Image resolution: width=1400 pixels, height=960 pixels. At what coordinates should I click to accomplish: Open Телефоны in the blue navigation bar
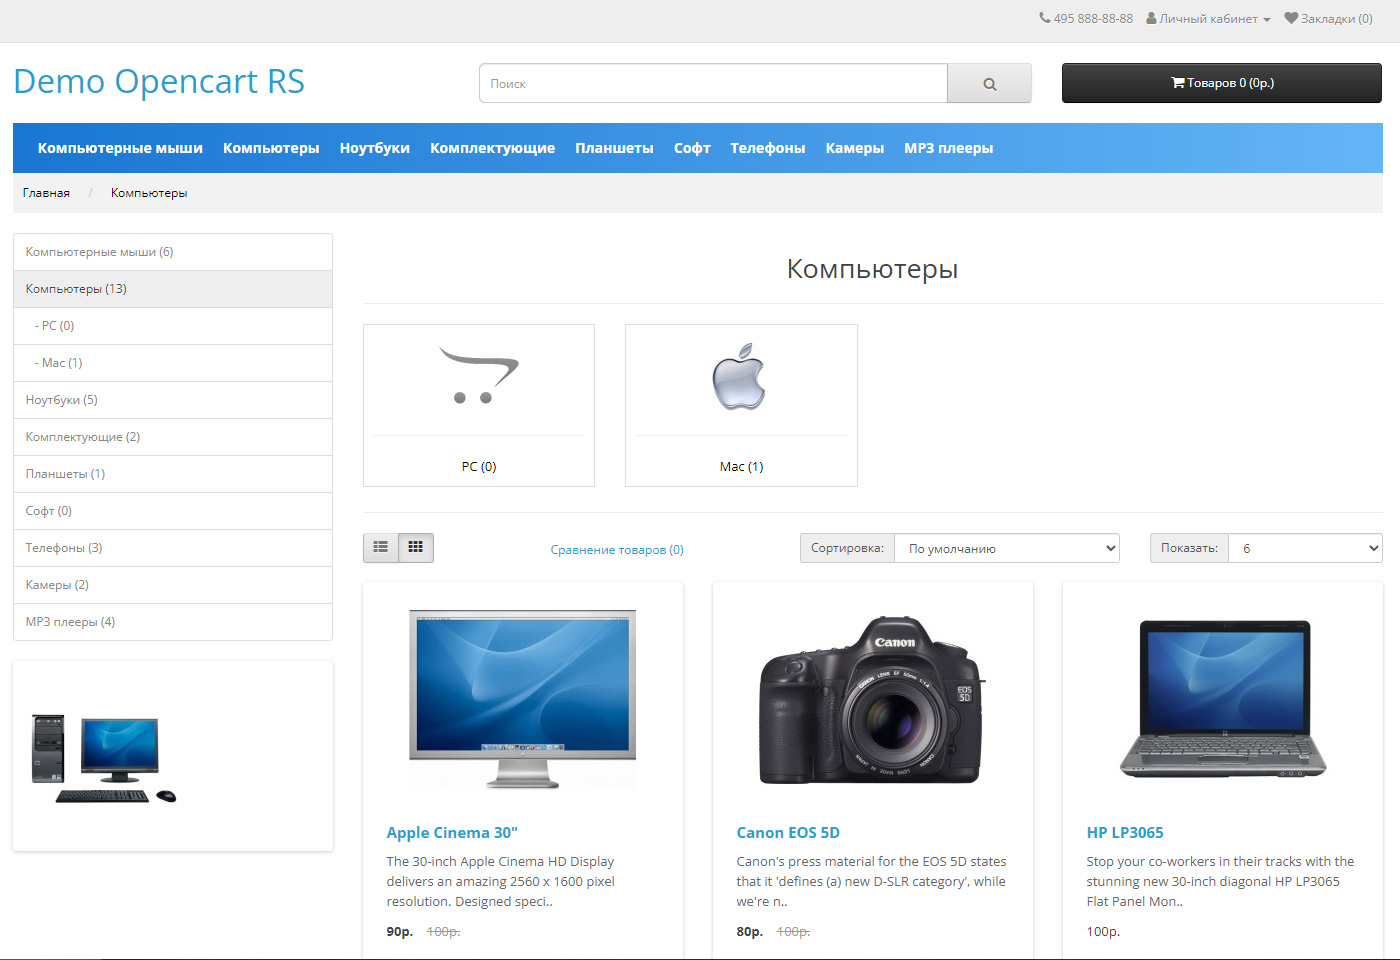point(767,148)
